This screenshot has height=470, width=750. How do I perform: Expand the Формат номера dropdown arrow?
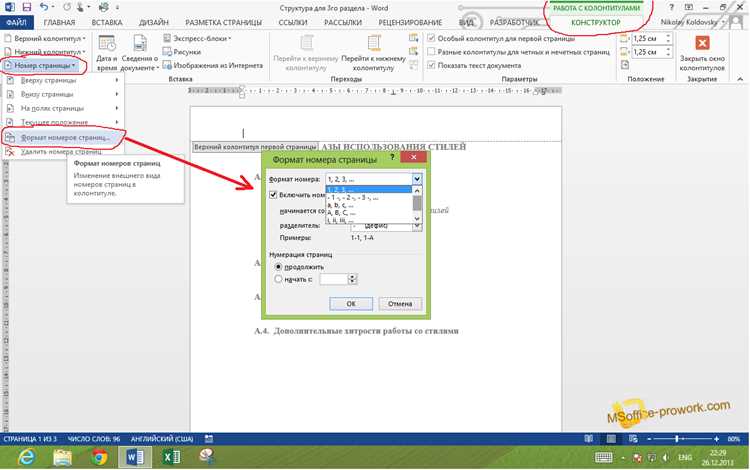click(x=417, y=179)
